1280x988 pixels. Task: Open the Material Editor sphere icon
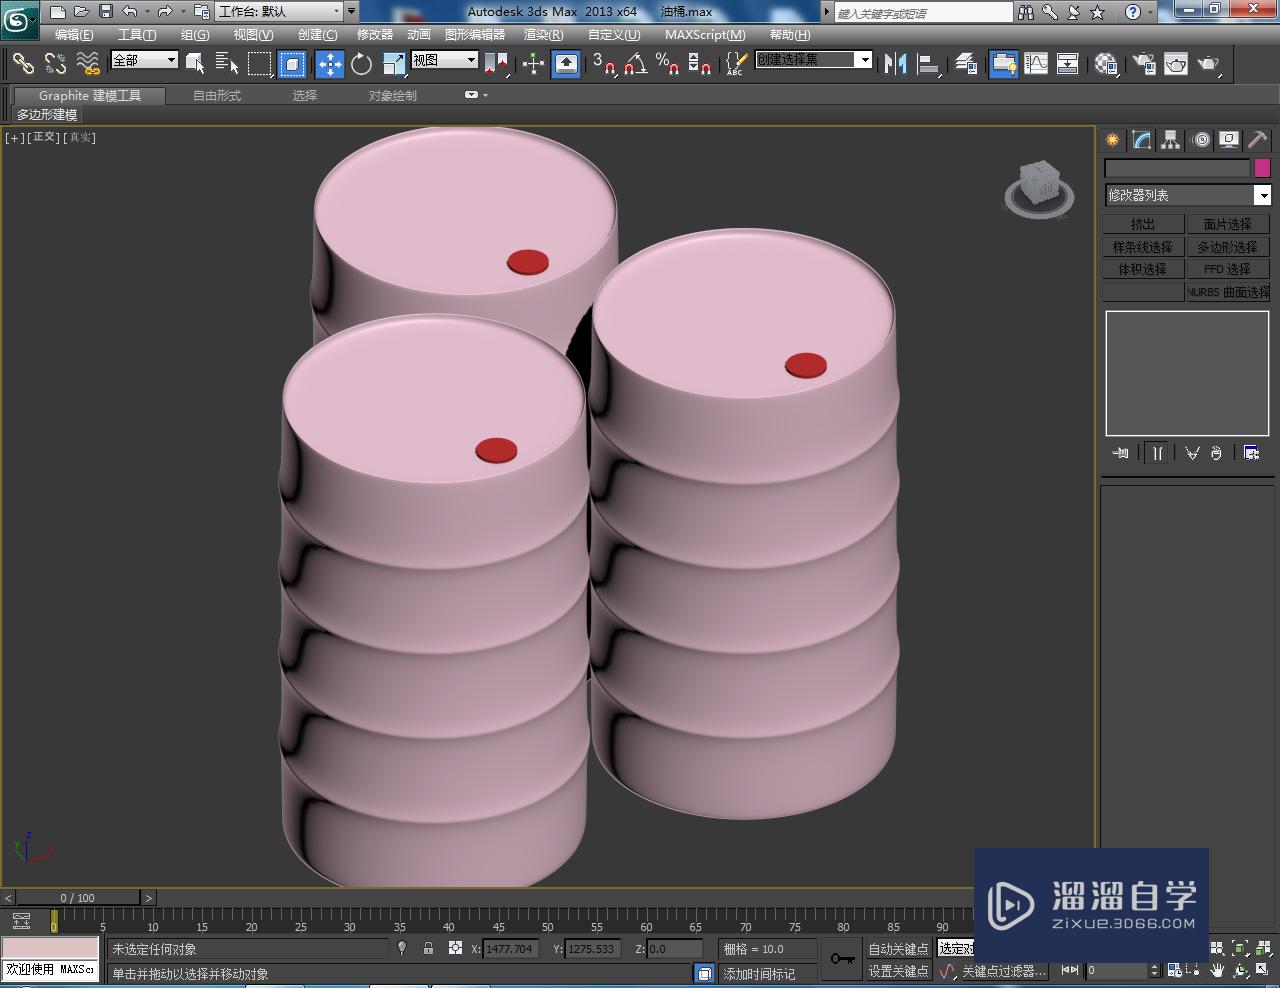(1105, 64)
